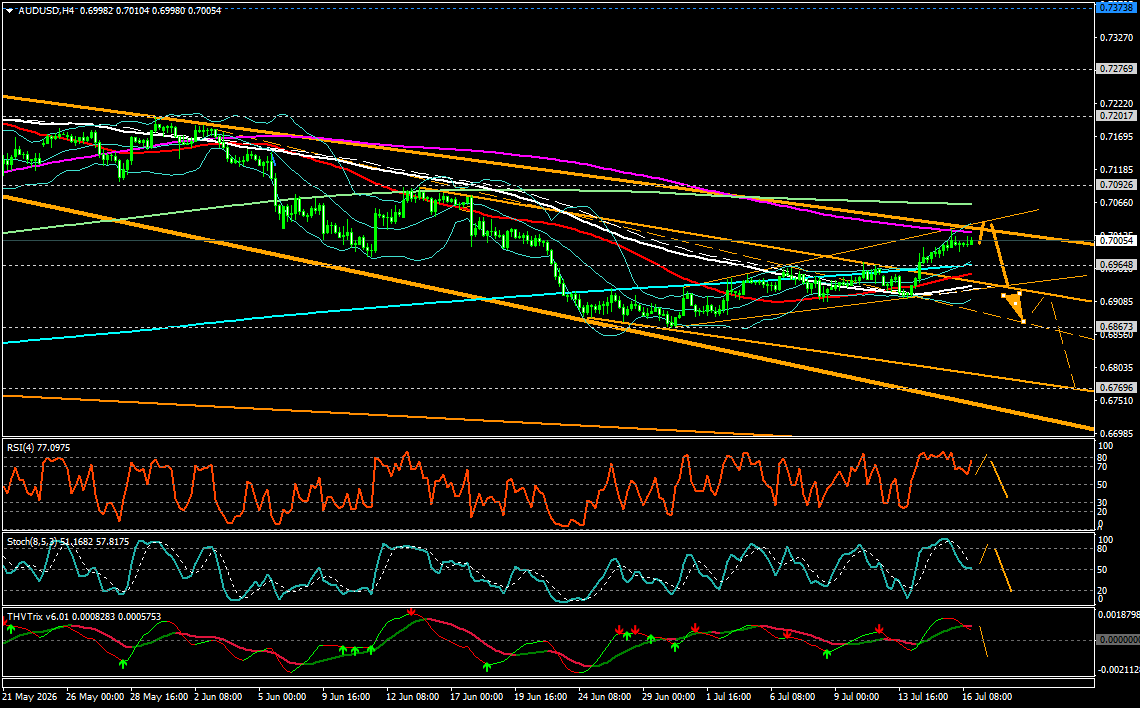Select the current price tag 0.70054

pyautogui.click(x=1116, y=240)
